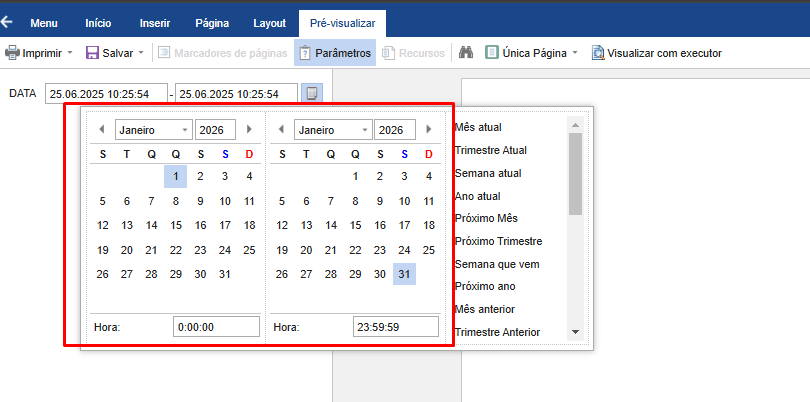The width and height of the screenshot is (810, 402).
Task: Open the Salvar dropdown arrow
Action: point(141,53)
